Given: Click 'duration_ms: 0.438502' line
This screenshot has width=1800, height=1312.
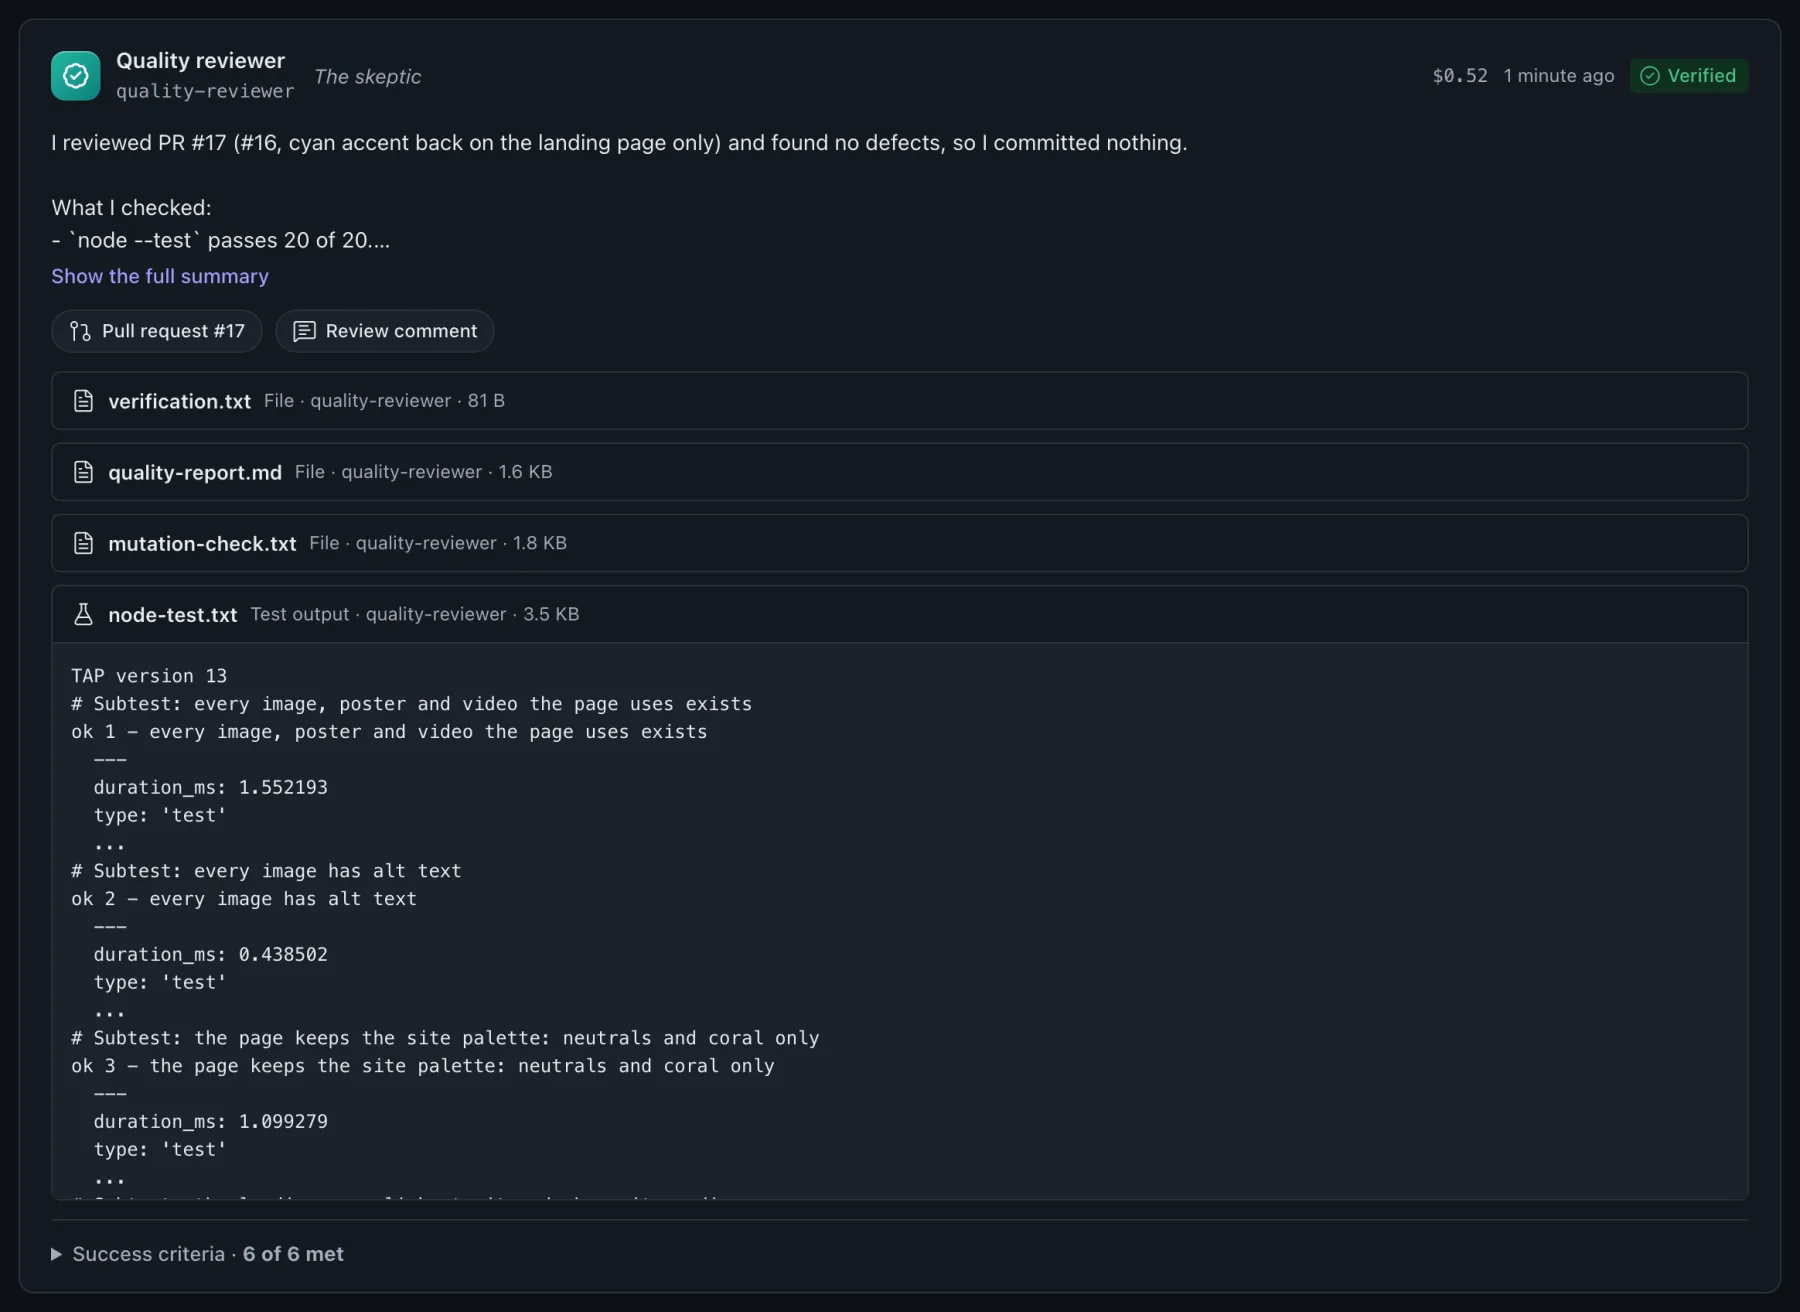Looking at the screenshot, I should (211, 954).
